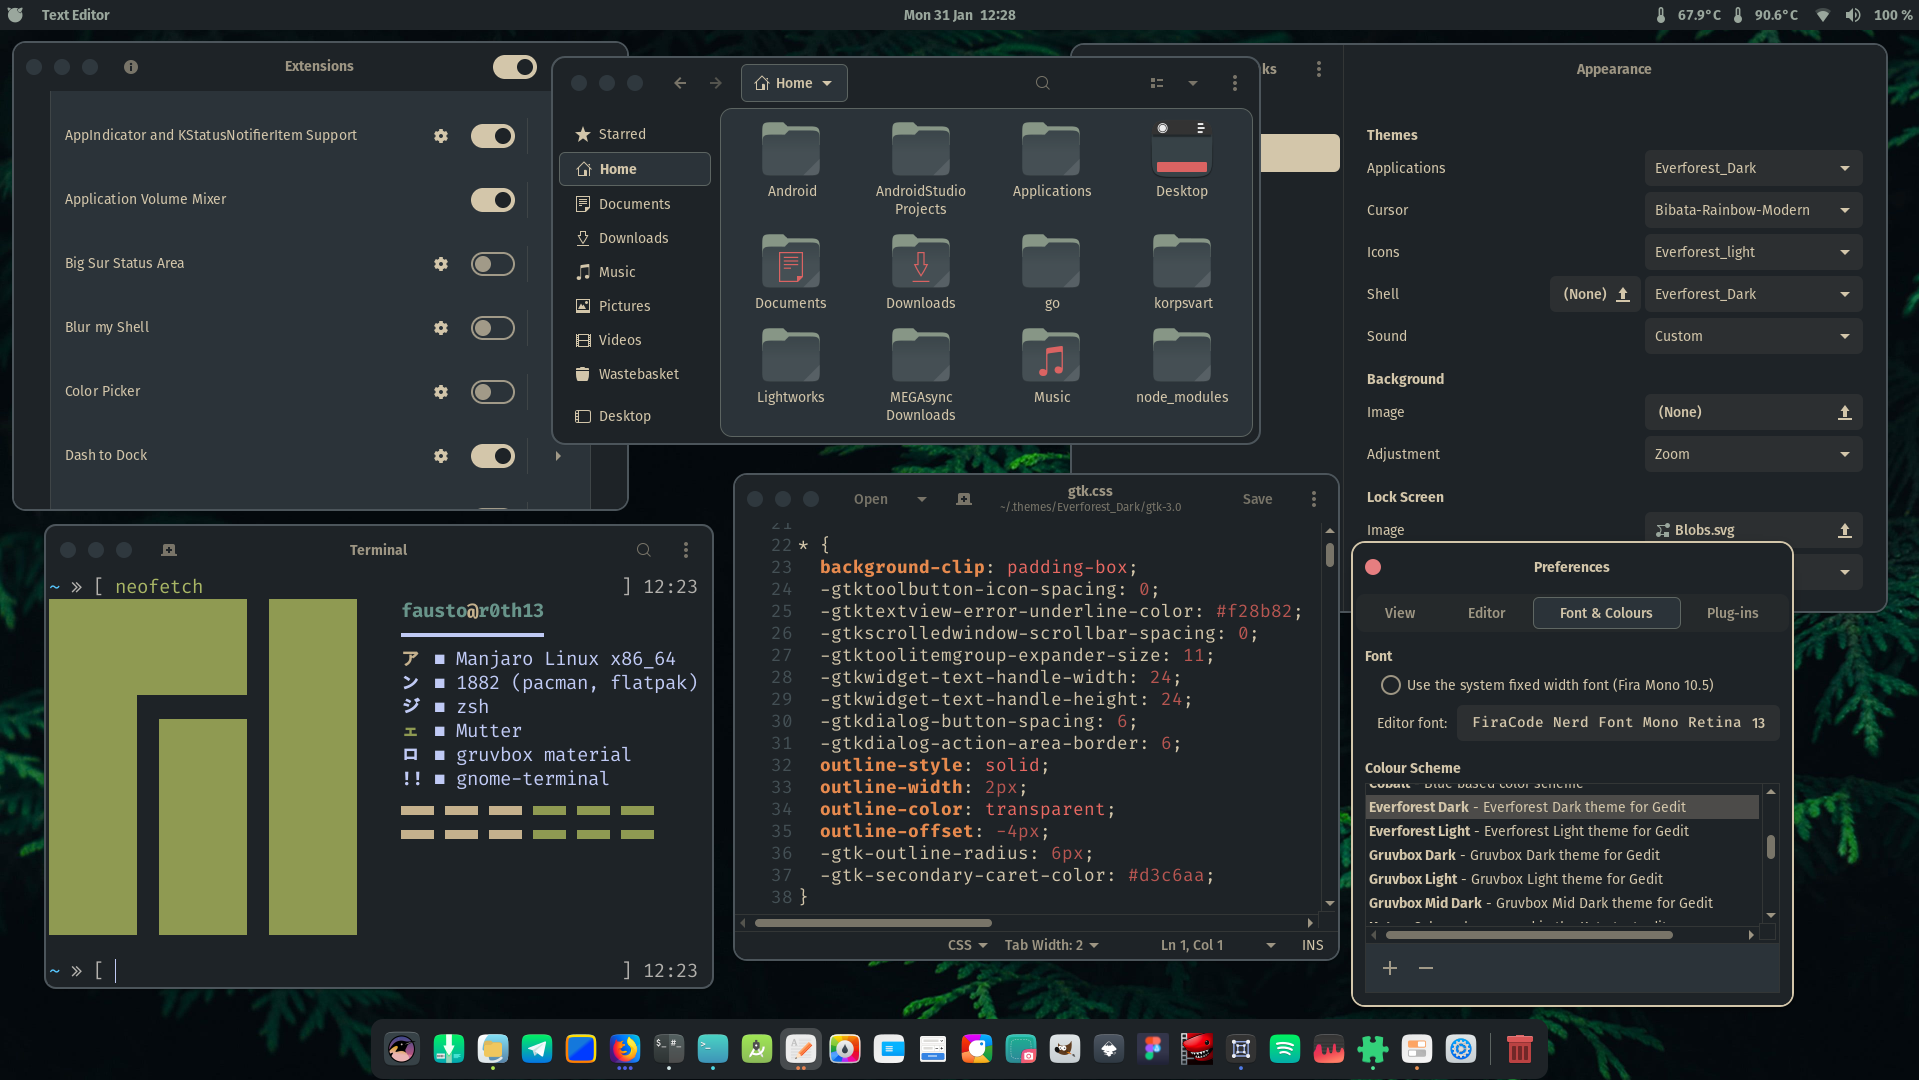Switch to the View tab in Preferences
Screen dimensions: 1919x1080
click(1400, 613)
